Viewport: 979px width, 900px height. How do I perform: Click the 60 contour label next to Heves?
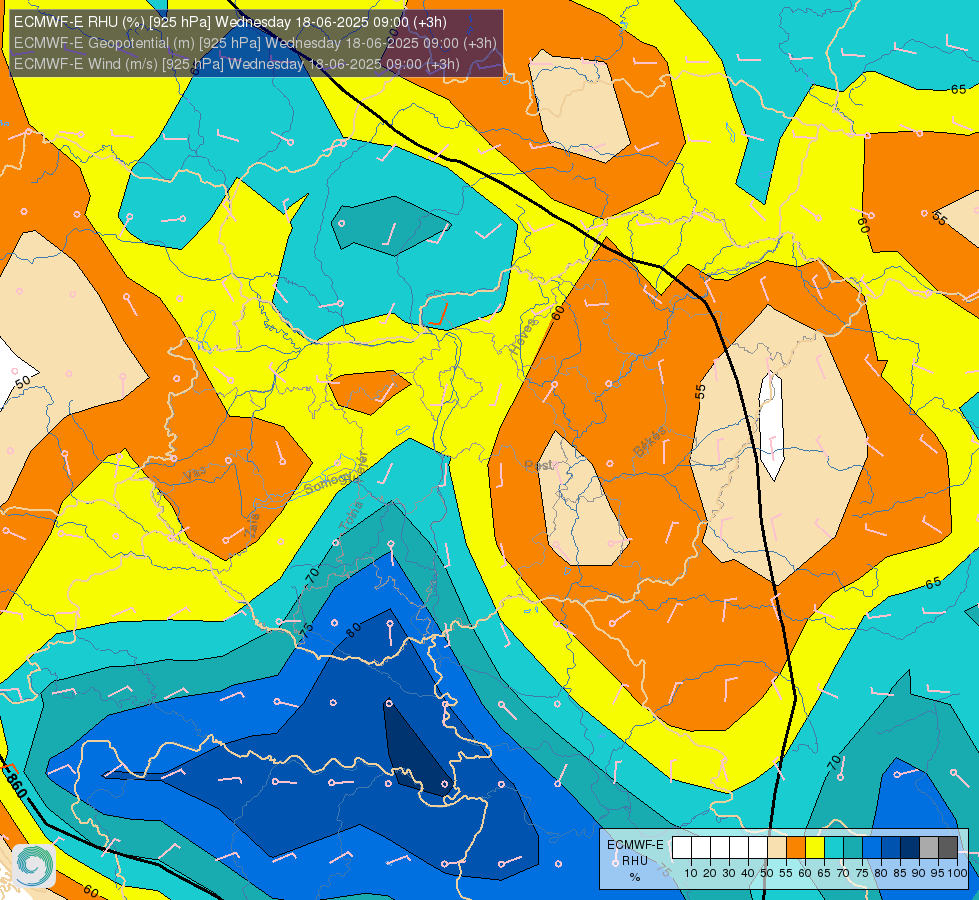click(558, 313)
